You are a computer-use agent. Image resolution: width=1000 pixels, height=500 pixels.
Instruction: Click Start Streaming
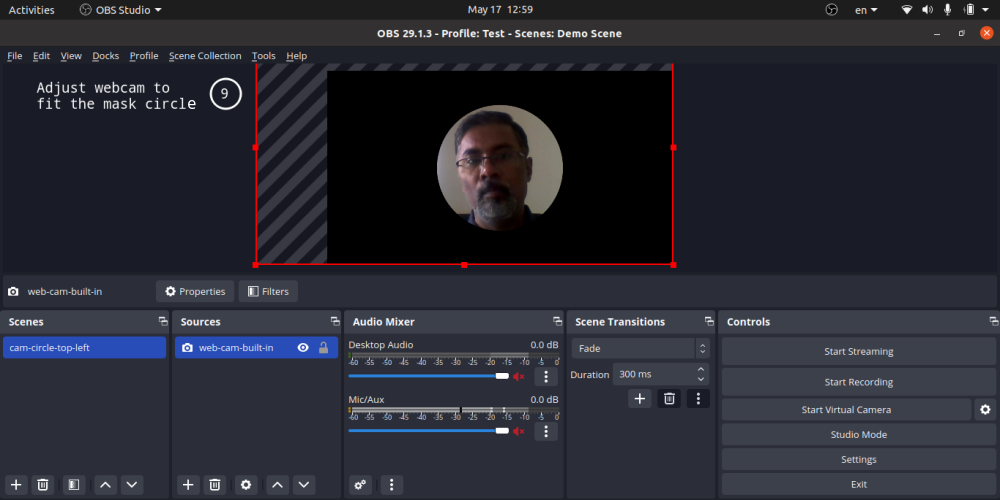pyautogui.click(x=858, y=351)
